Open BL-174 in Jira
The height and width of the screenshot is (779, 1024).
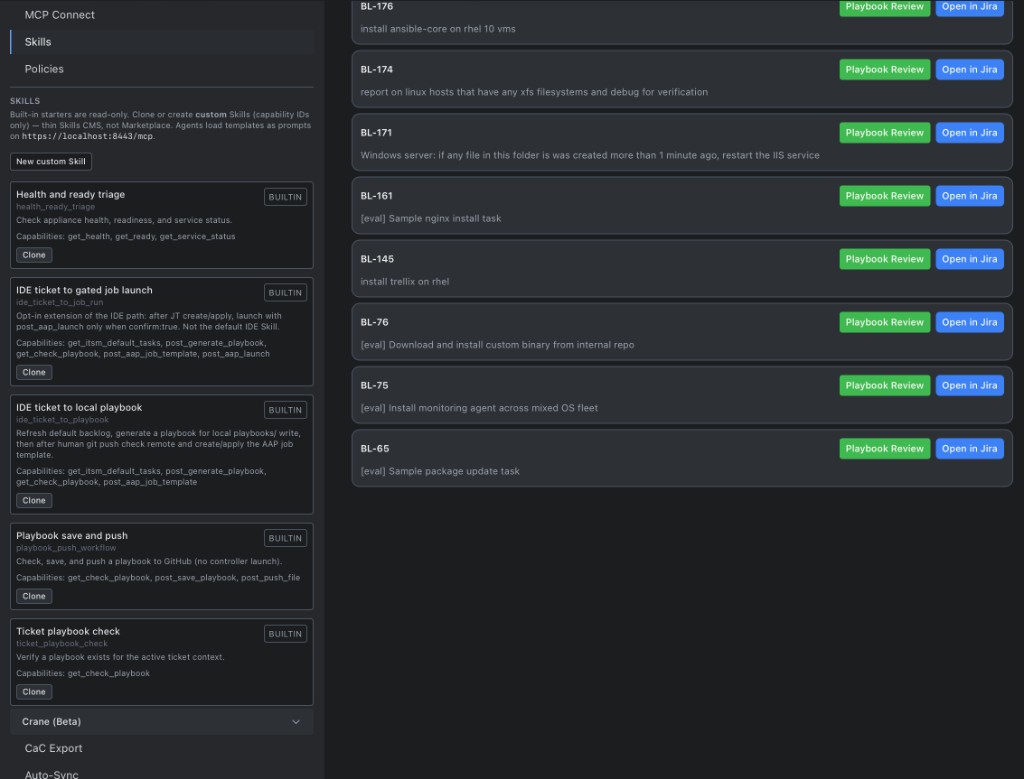pos(970,69)
